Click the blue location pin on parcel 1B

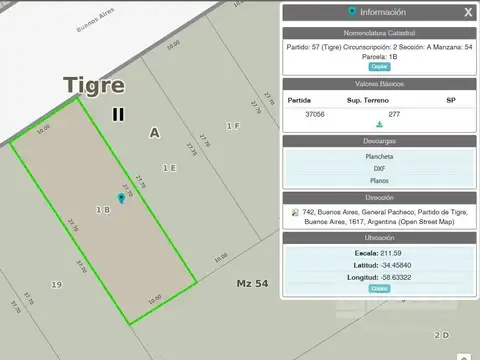point(121,198)
